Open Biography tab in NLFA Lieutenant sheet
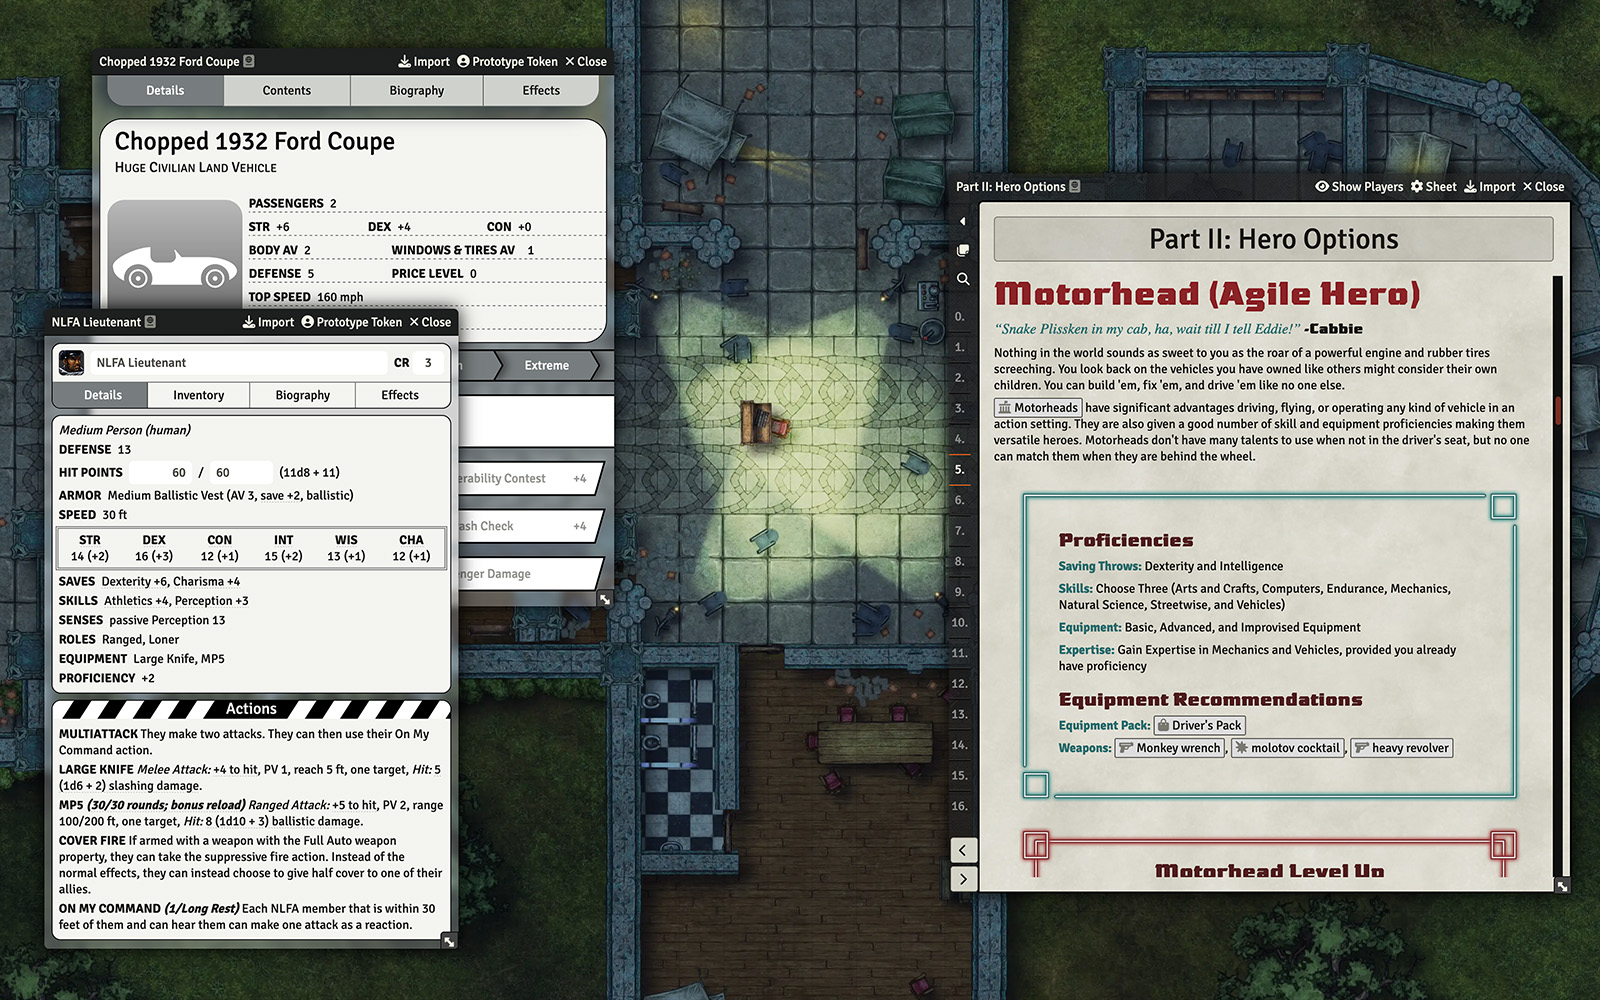Viewport: 1600px width, 1000px height. 303,395
